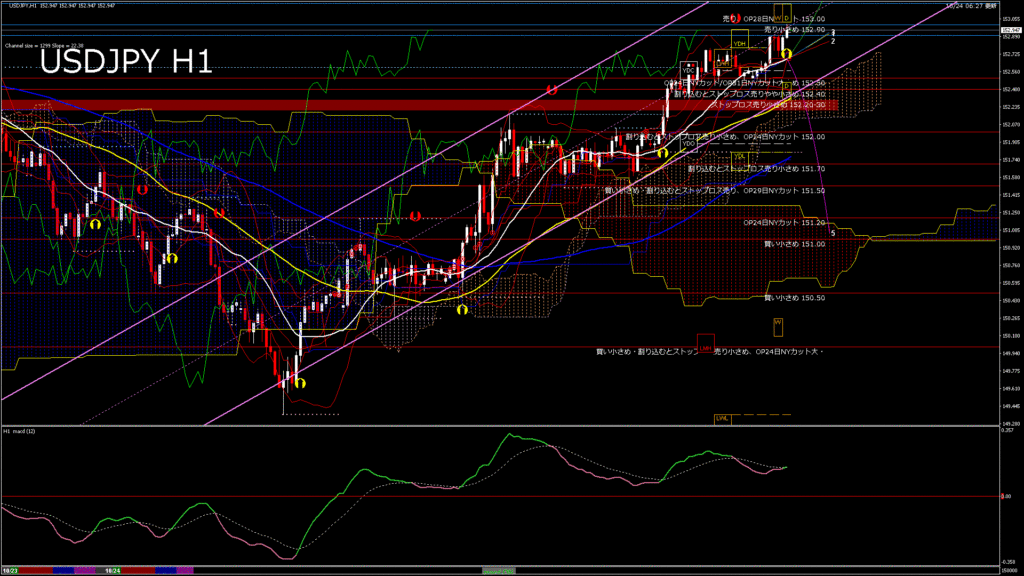Click the yellow arrow marker at the lowest candle
1024x576 pixels.
[x=299, y=382]
